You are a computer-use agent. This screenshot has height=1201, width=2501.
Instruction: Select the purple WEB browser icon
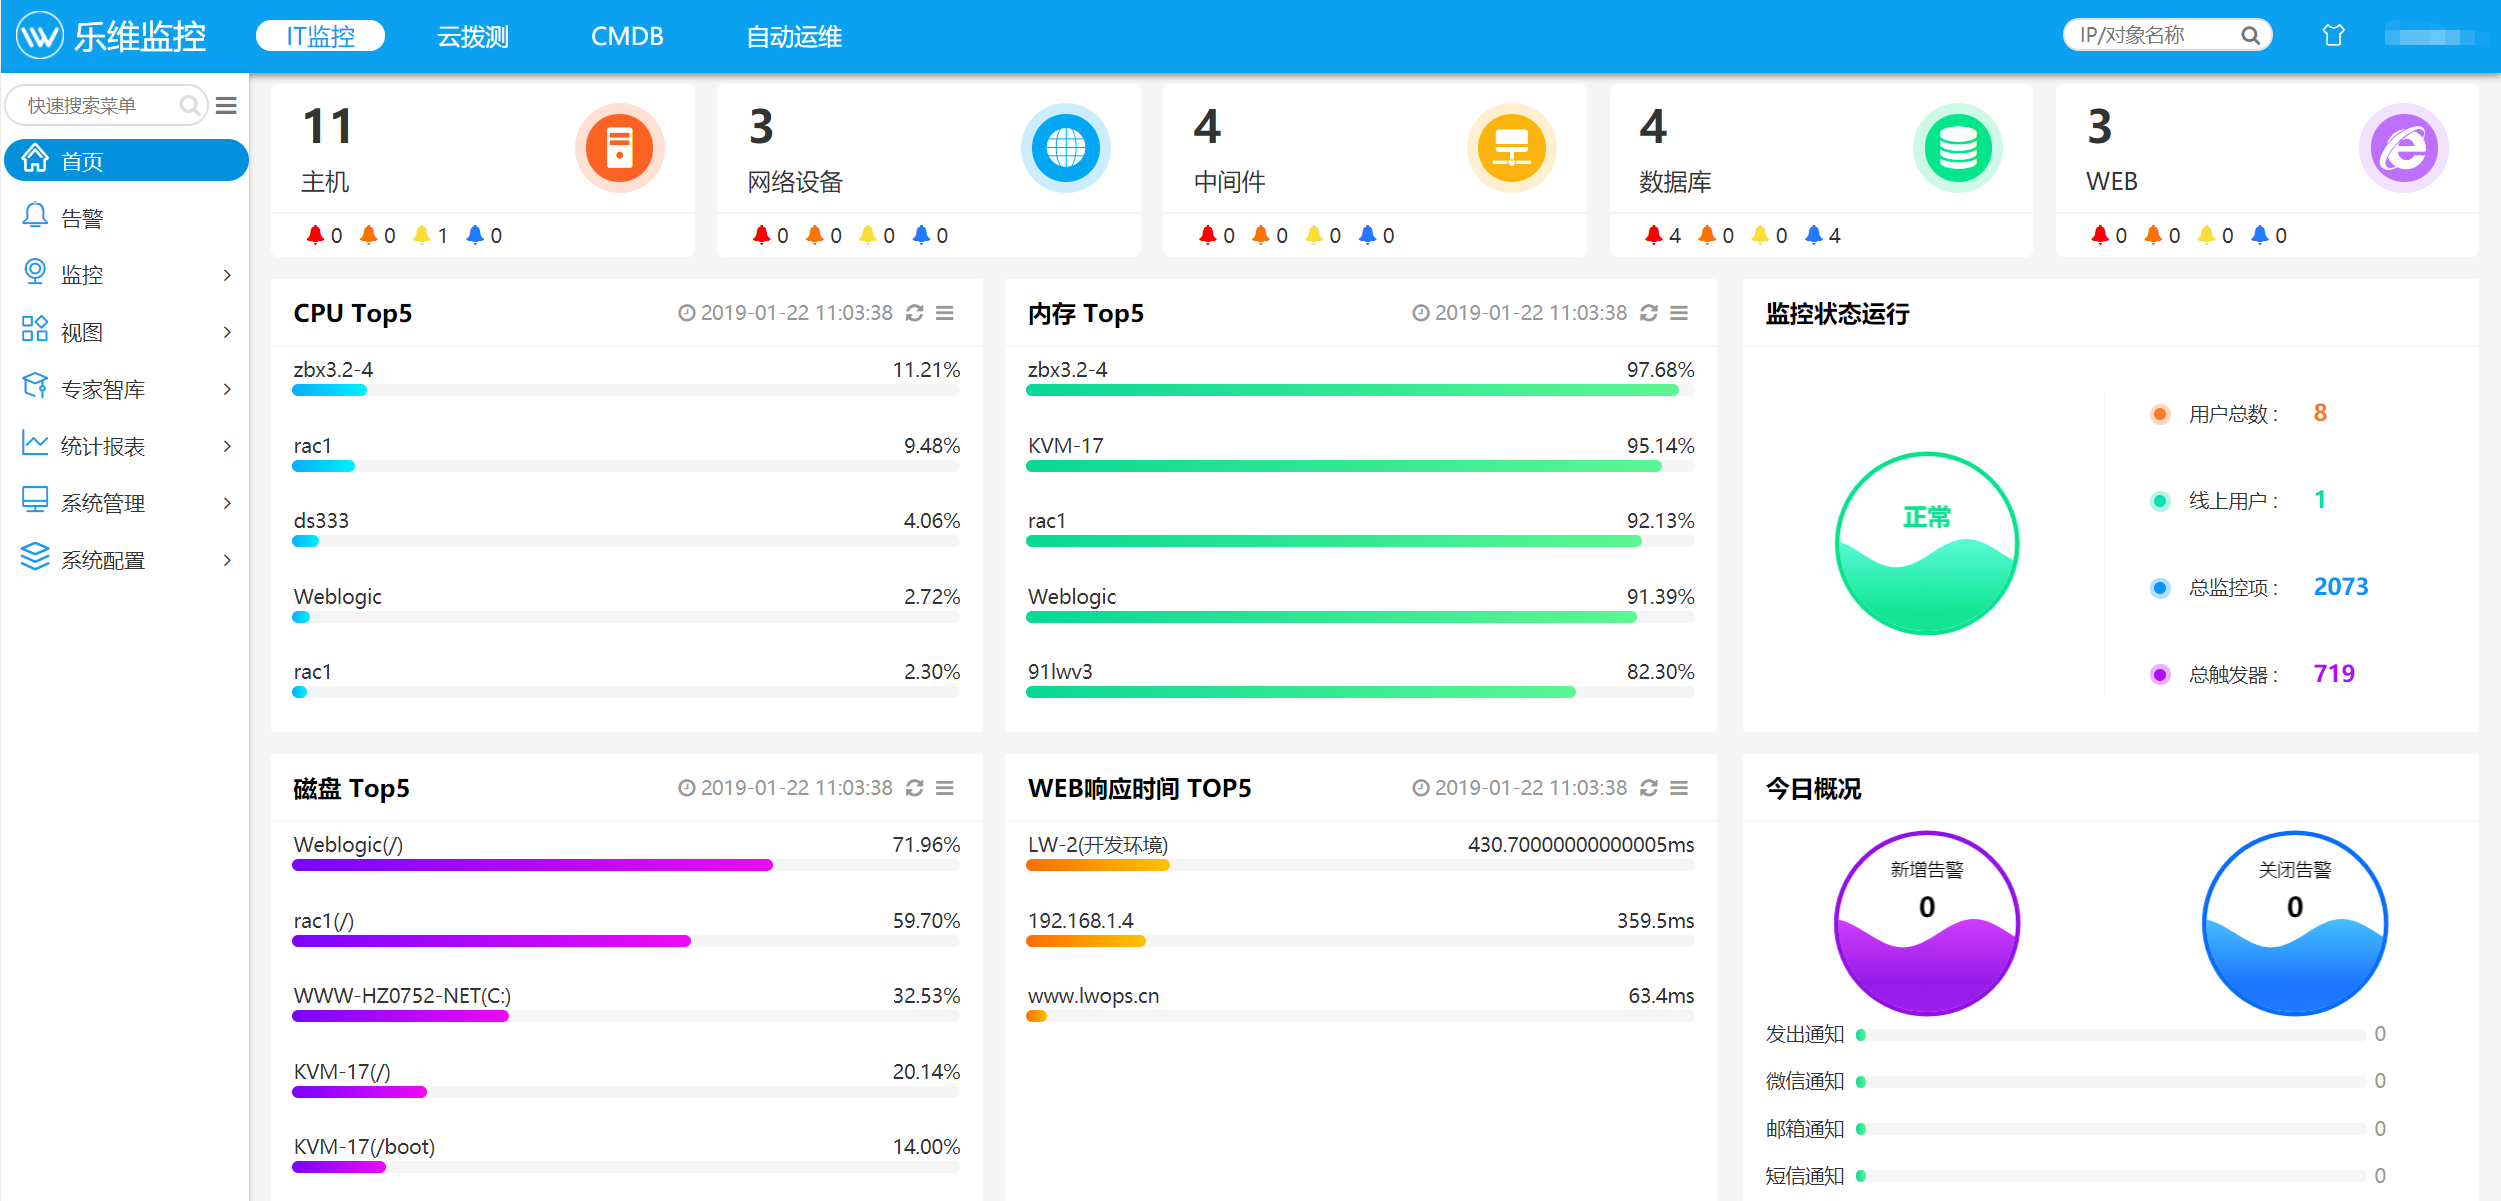2403,148
